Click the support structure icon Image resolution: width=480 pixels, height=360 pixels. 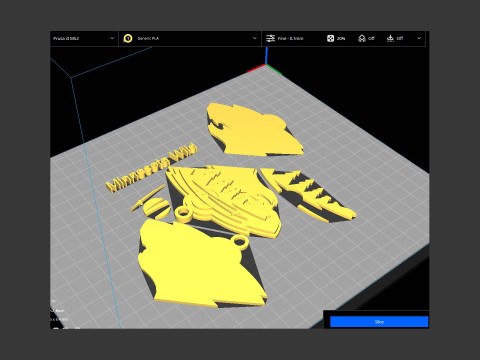(x=362, y=38)
